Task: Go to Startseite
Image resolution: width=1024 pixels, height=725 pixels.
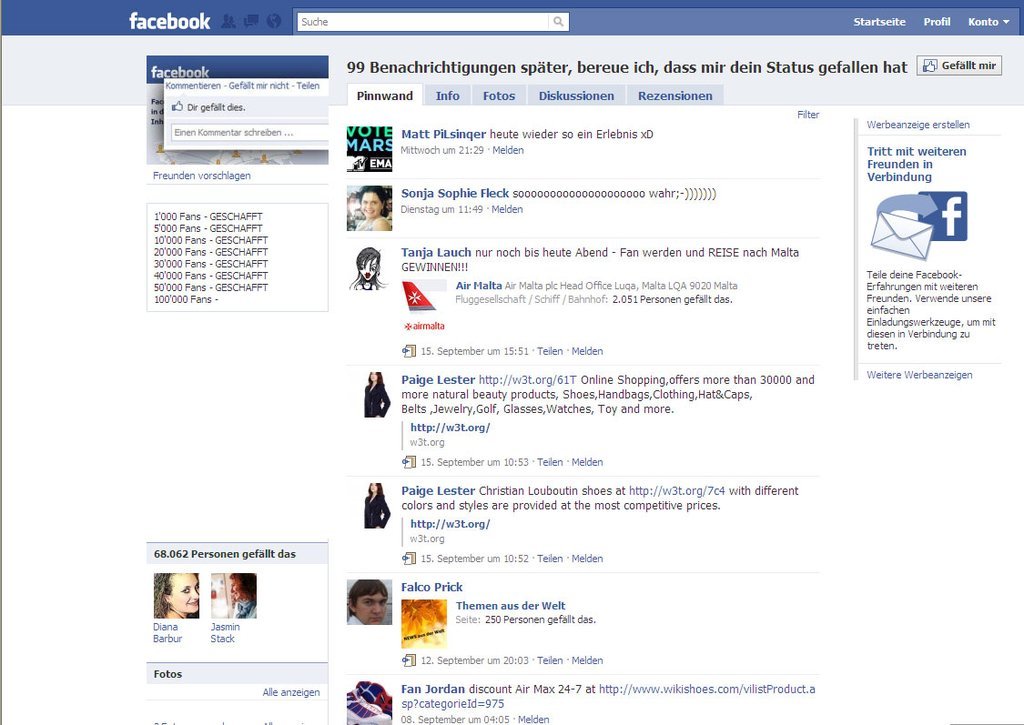Action: [879, 22]
